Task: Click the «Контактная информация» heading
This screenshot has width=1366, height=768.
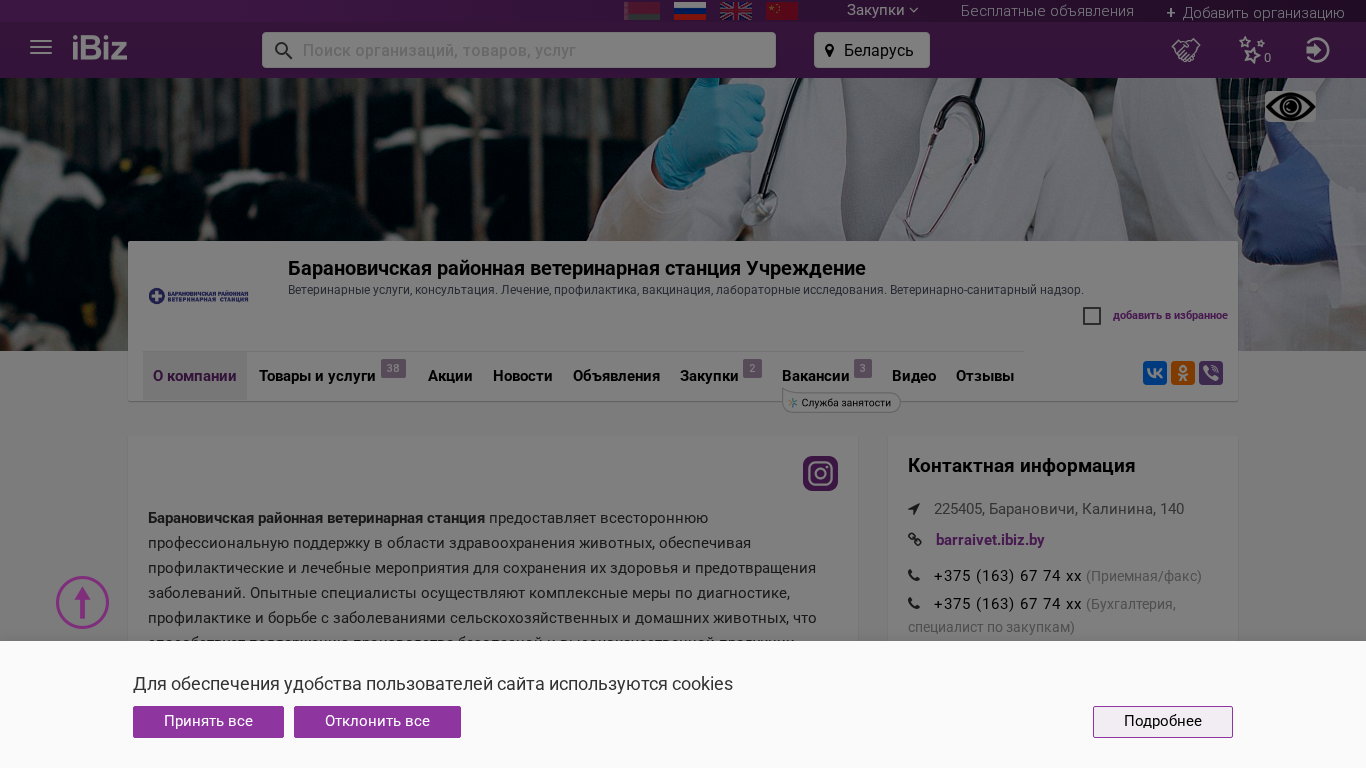Action: click(x=1021, y=465)
